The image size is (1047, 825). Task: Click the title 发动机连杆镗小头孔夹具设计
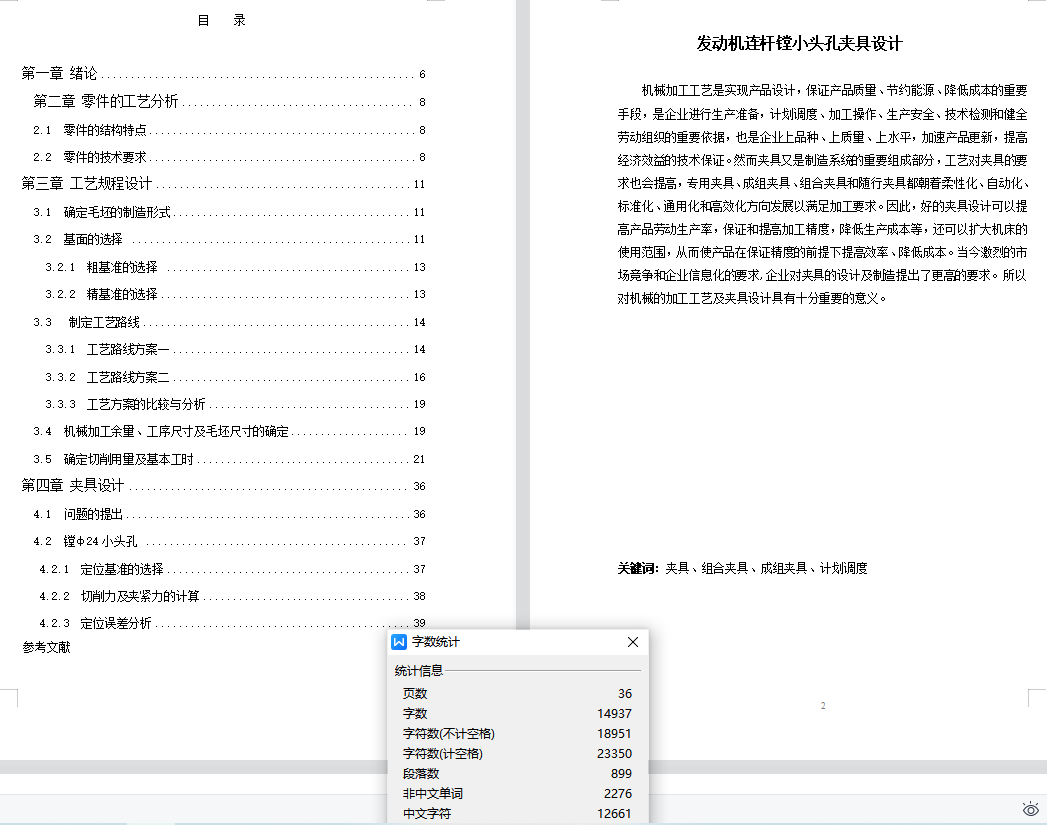click(x=799, y=44)
